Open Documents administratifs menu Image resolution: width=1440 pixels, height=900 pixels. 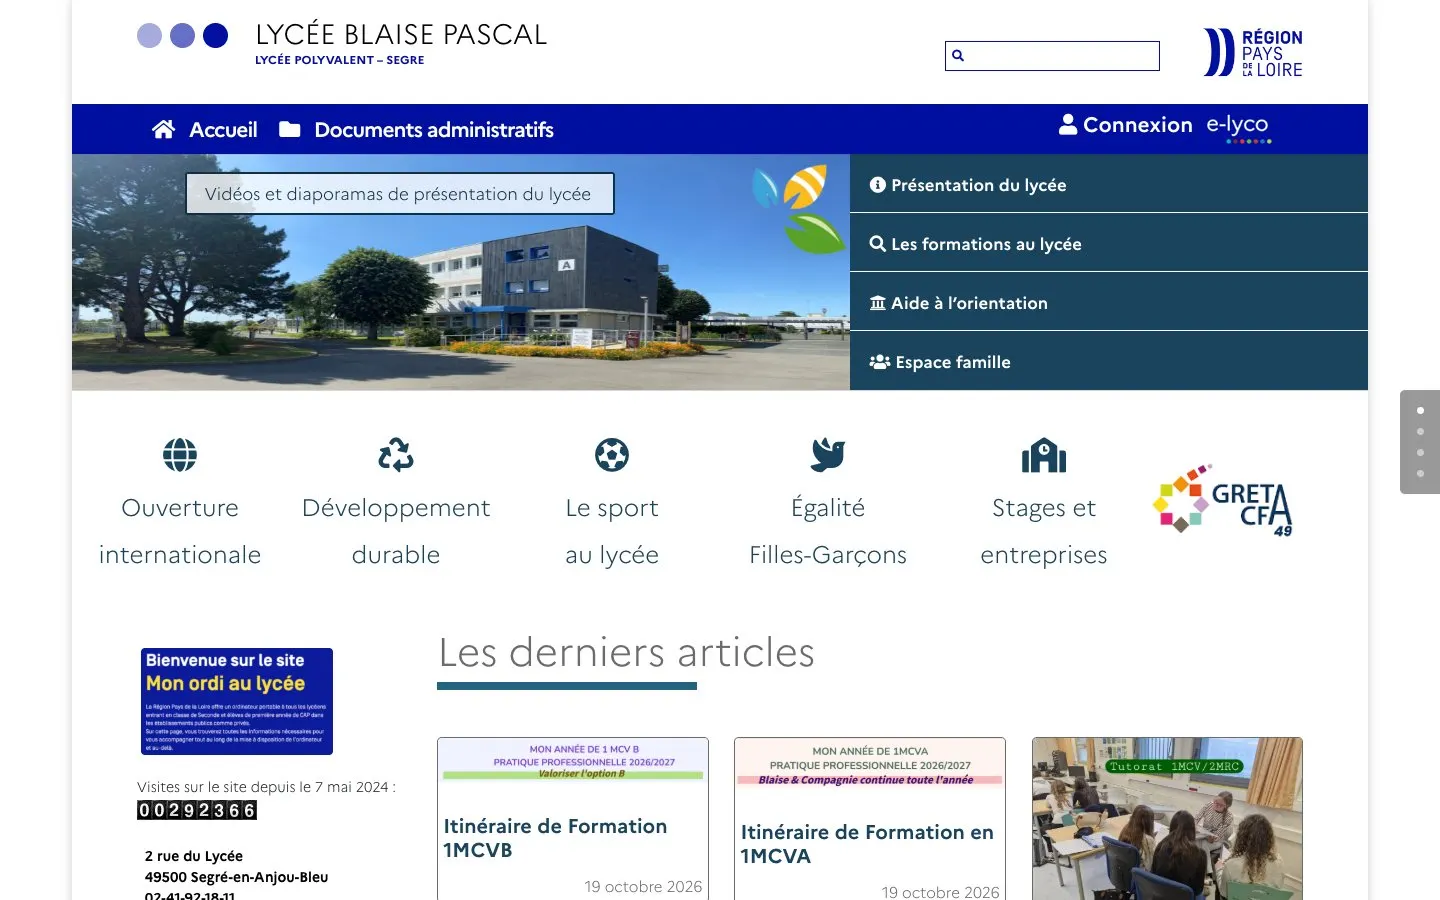tap(434, 130)
